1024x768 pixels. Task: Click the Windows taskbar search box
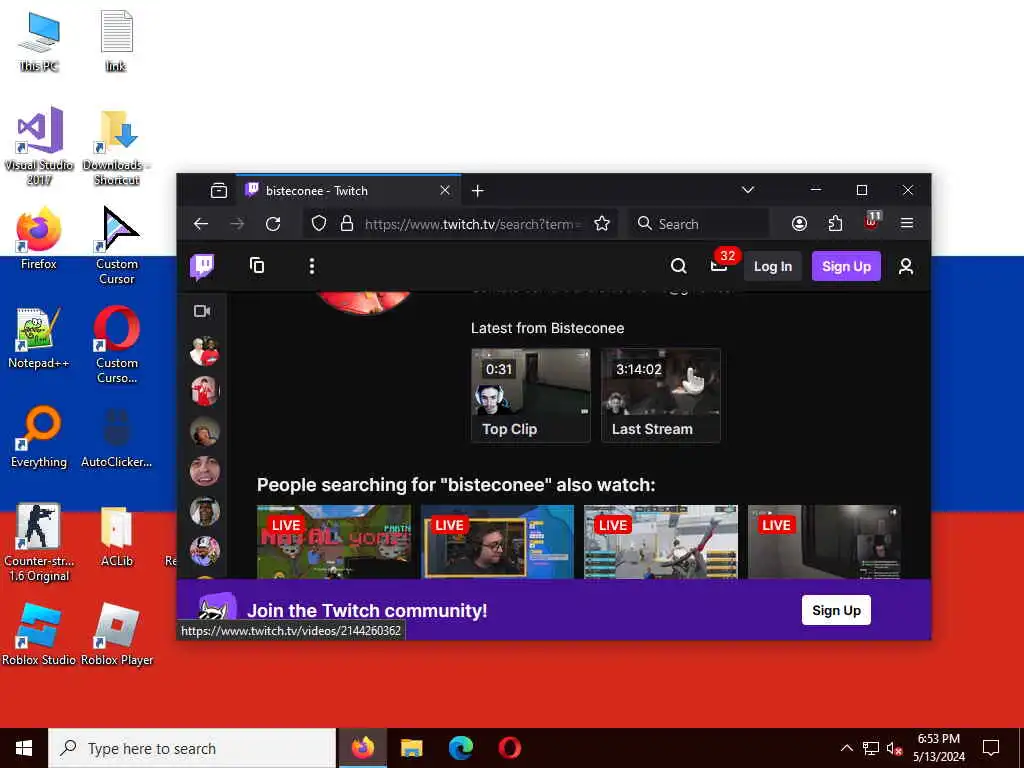click(192, 748)
